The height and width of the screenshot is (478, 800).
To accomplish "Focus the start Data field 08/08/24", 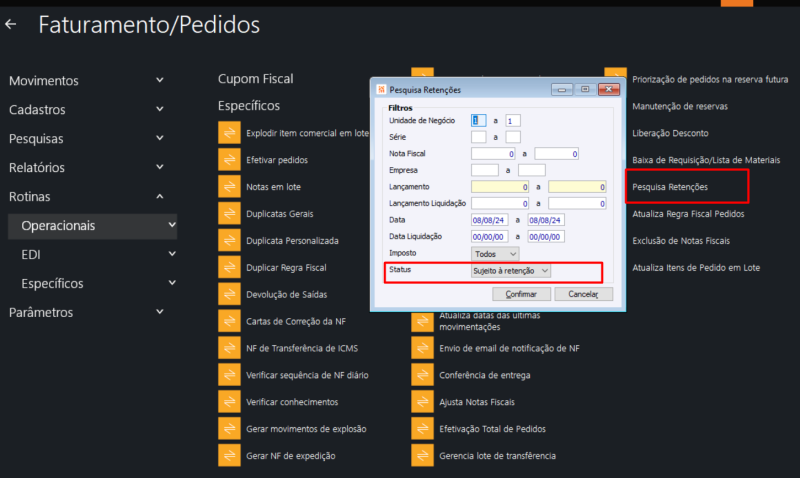I will pyautogui.click(x=489, y=220).
